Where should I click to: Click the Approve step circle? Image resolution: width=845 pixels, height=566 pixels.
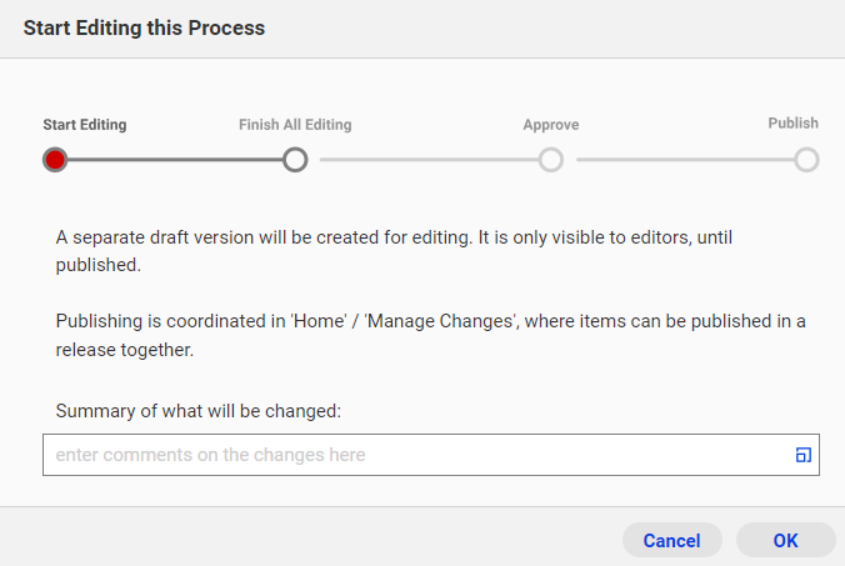coord(551,160)
